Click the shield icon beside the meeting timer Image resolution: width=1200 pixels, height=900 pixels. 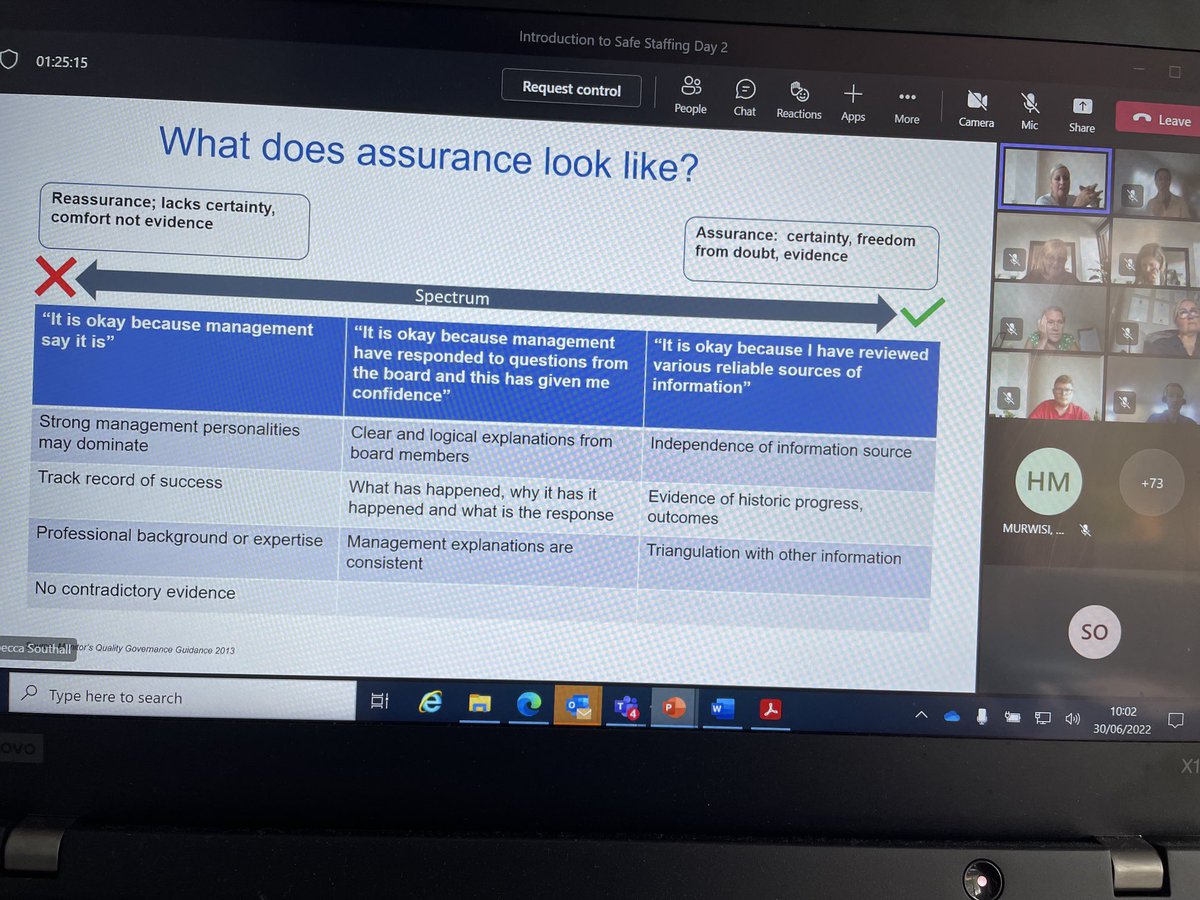pos(9,59)
